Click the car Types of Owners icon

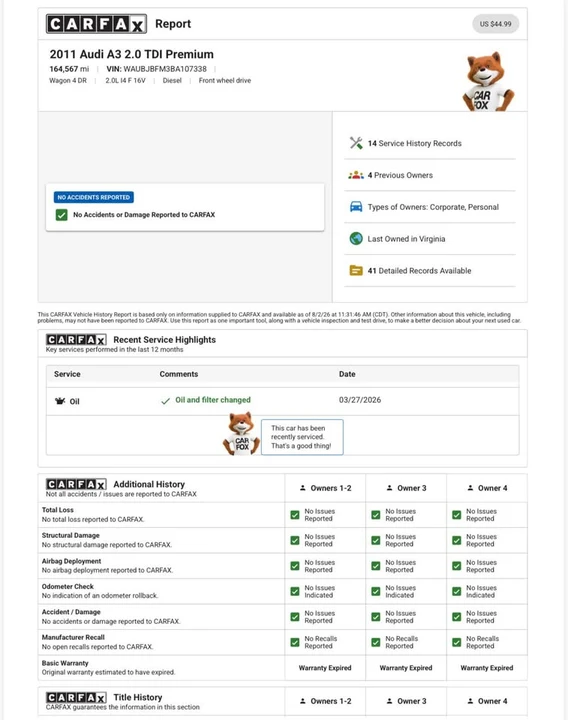356,207
